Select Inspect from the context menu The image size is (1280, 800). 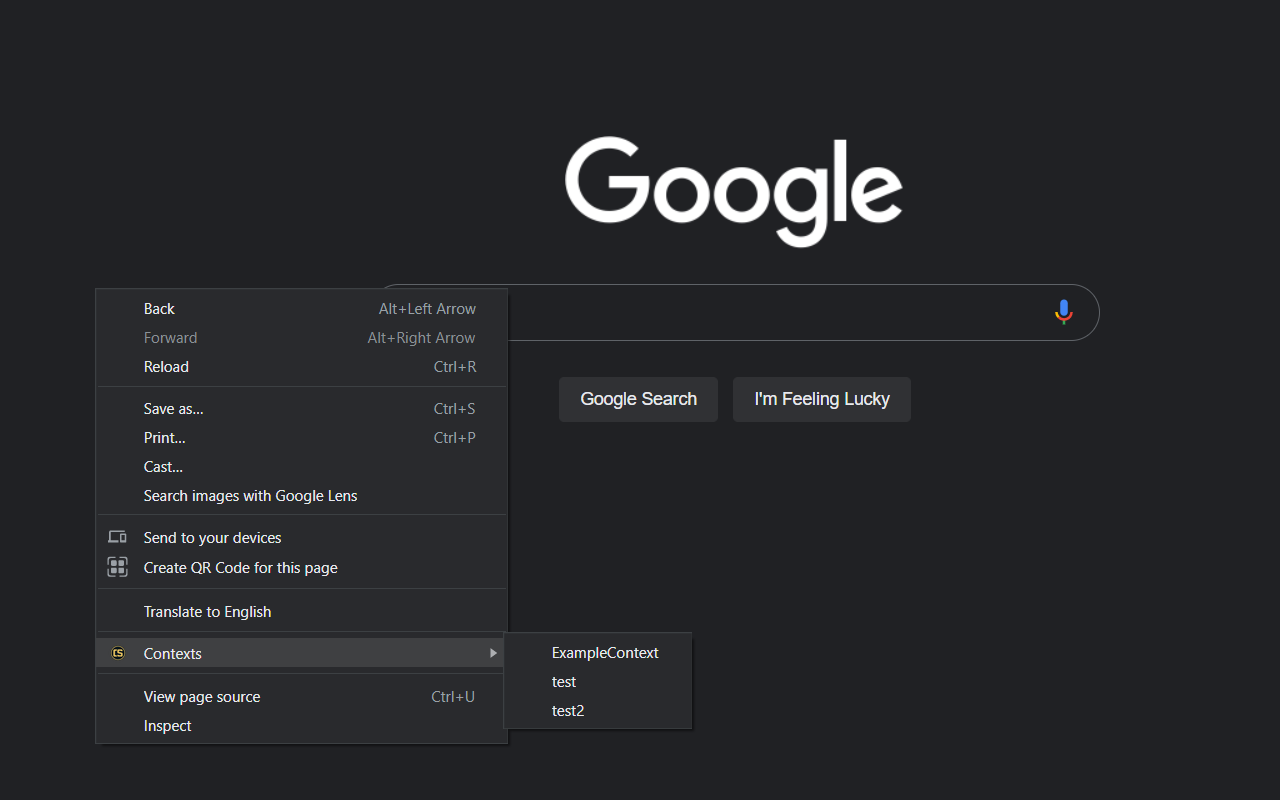[x=302, y=726]
